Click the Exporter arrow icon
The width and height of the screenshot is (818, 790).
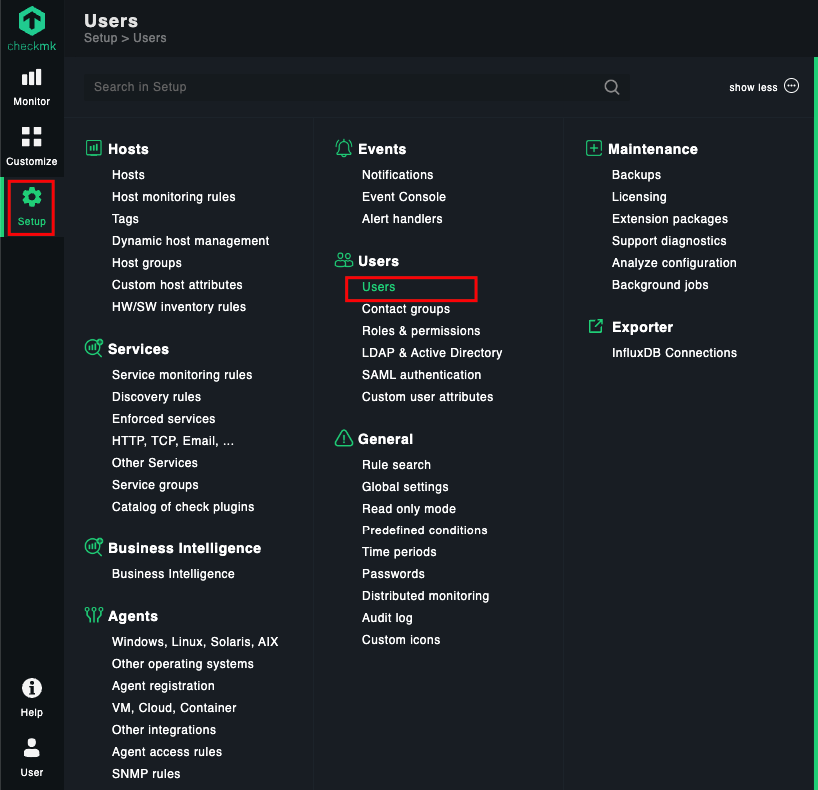coord(595,327)
